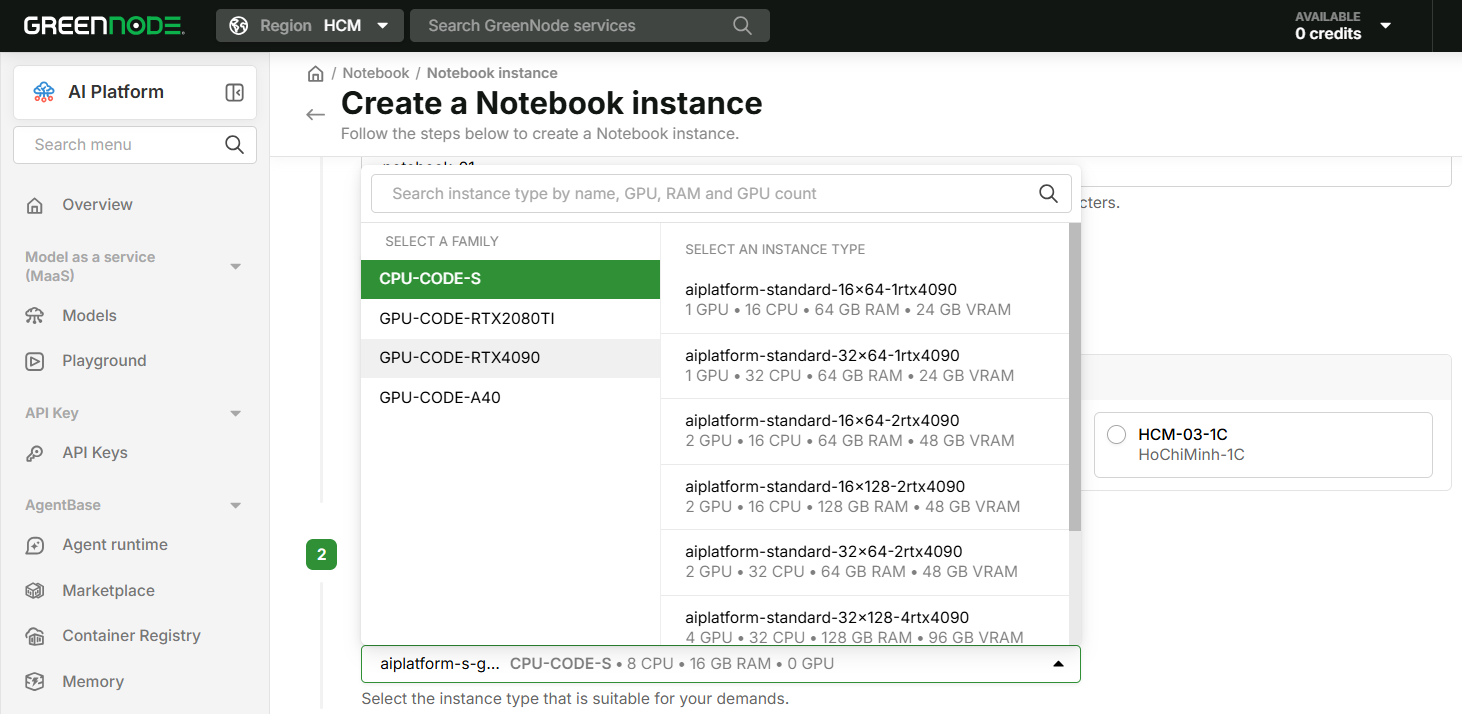Click the Search menu magnifier icon

[x=234, y=145]
